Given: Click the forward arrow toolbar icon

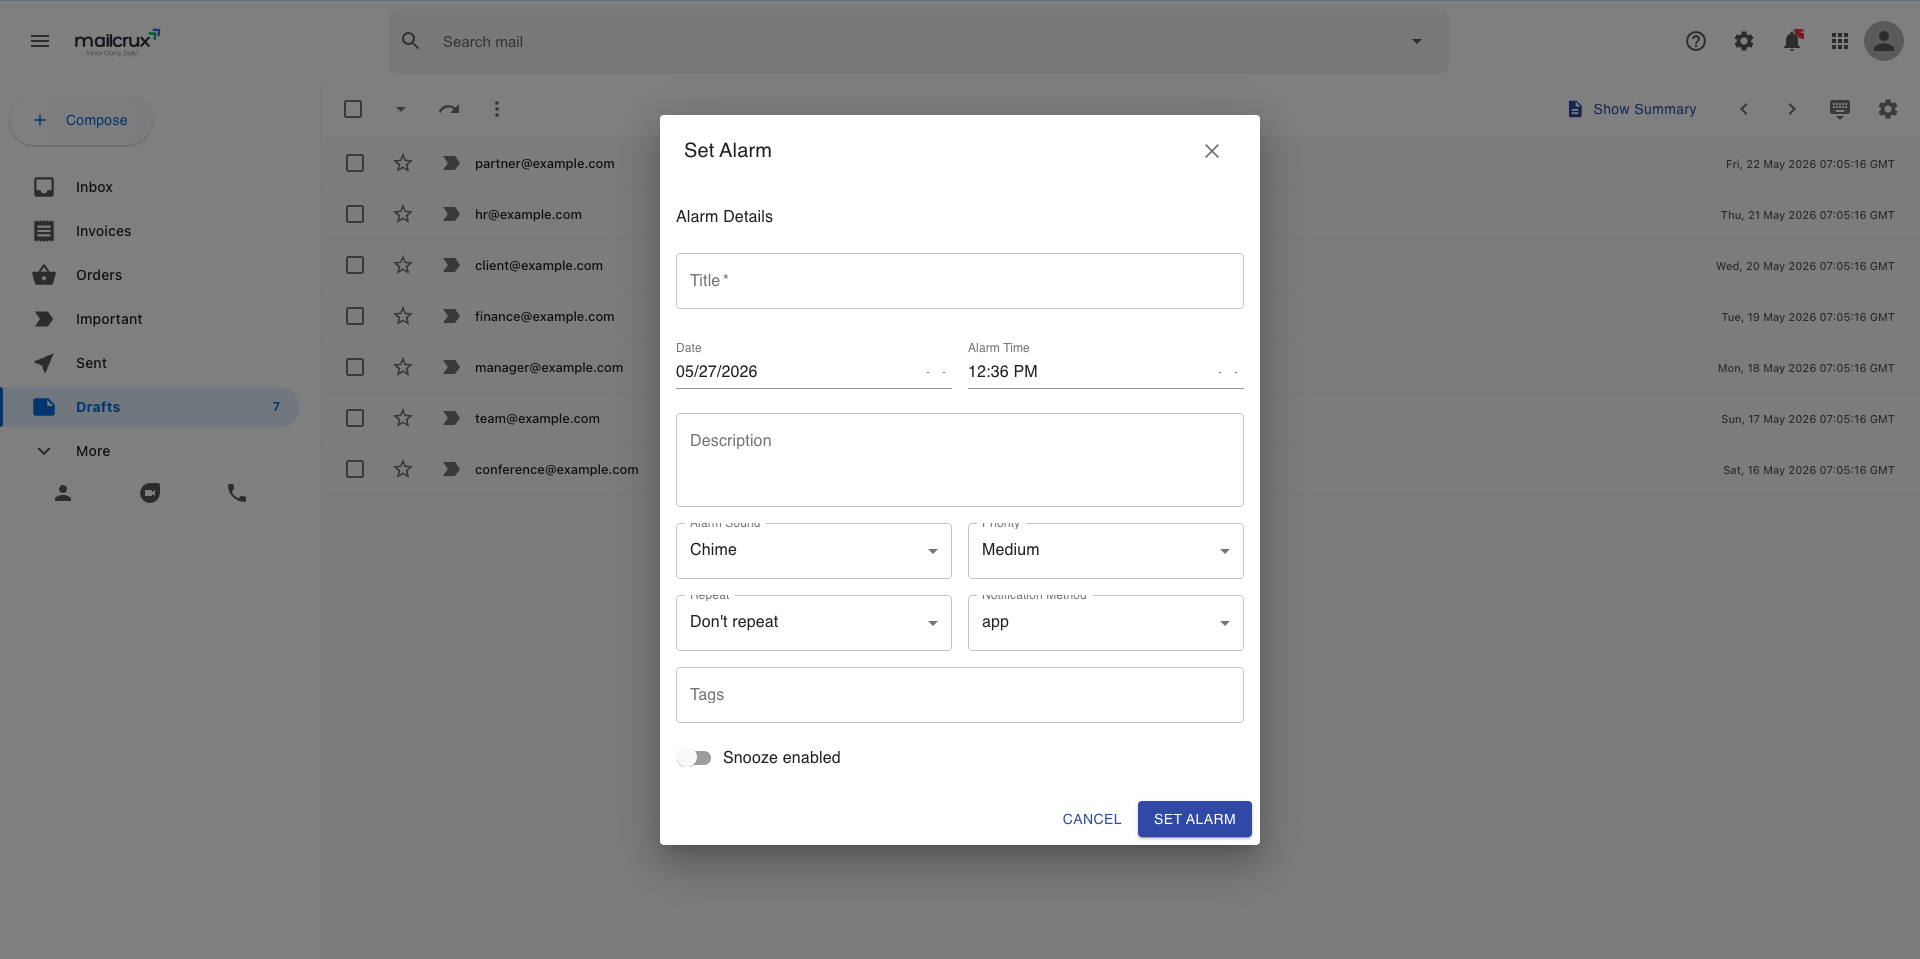Looking at the screenshot, I should point(449,109).
